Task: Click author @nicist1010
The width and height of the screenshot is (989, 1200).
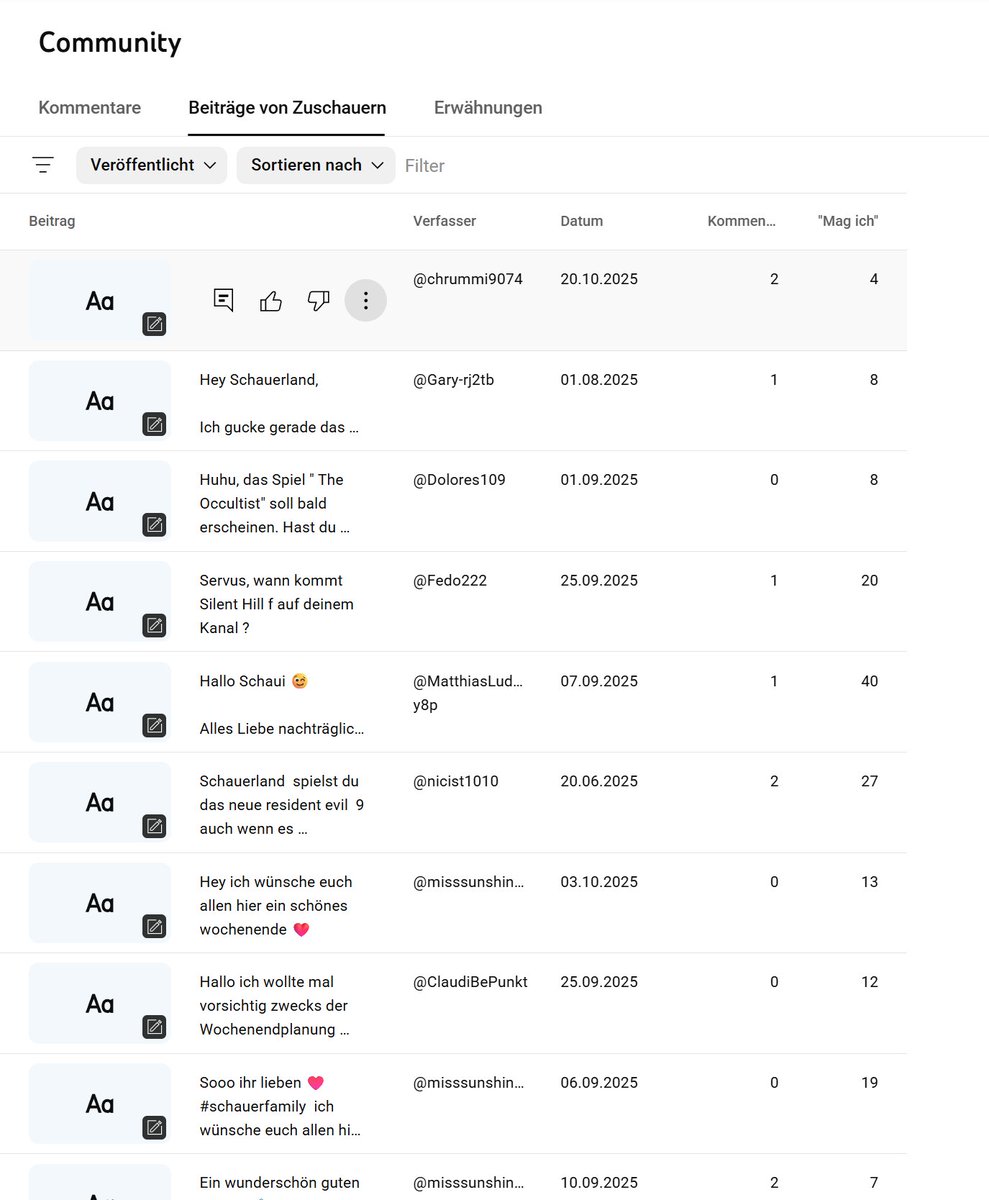Action: (x=456, y=781)
